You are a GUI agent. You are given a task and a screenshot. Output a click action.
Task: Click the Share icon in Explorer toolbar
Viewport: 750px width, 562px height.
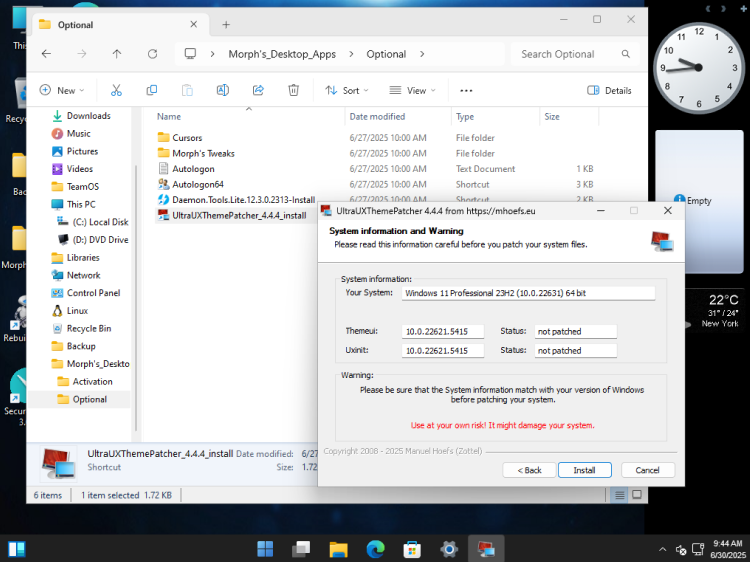(258, 90)
